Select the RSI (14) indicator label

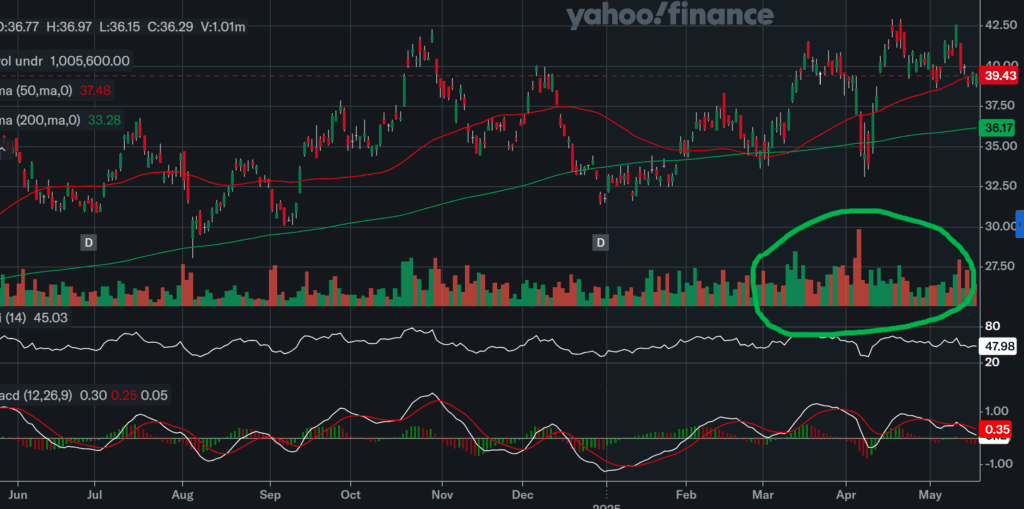pos(25,317)
